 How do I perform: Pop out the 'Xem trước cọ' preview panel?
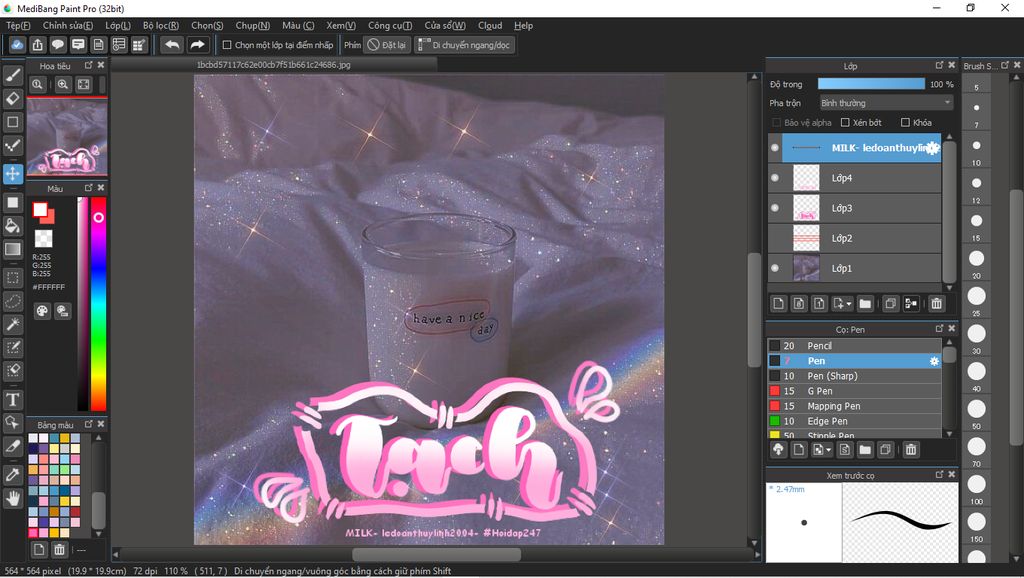[939, 475]
